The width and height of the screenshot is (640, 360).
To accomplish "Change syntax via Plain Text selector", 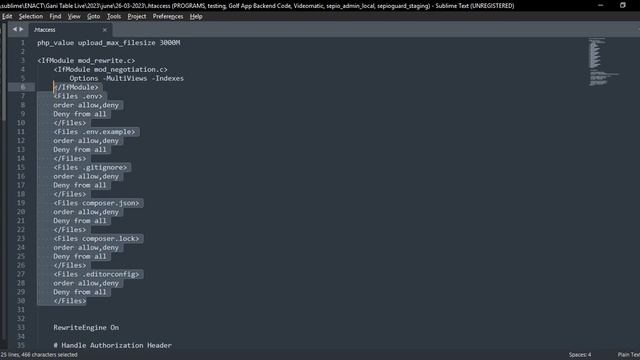I will (x=629, y=355).
